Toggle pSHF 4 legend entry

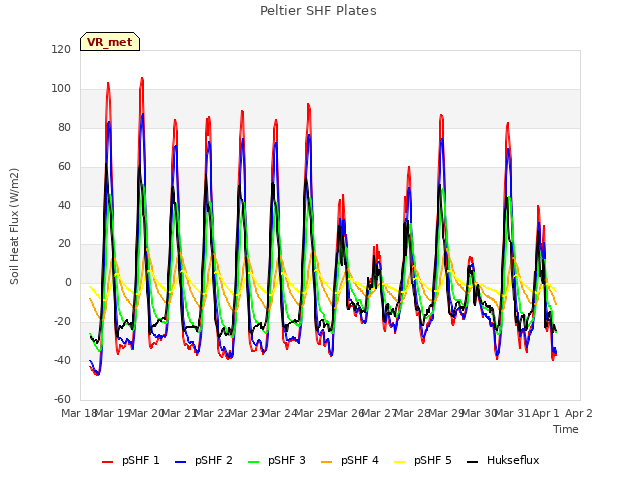(x=350, y=460)
